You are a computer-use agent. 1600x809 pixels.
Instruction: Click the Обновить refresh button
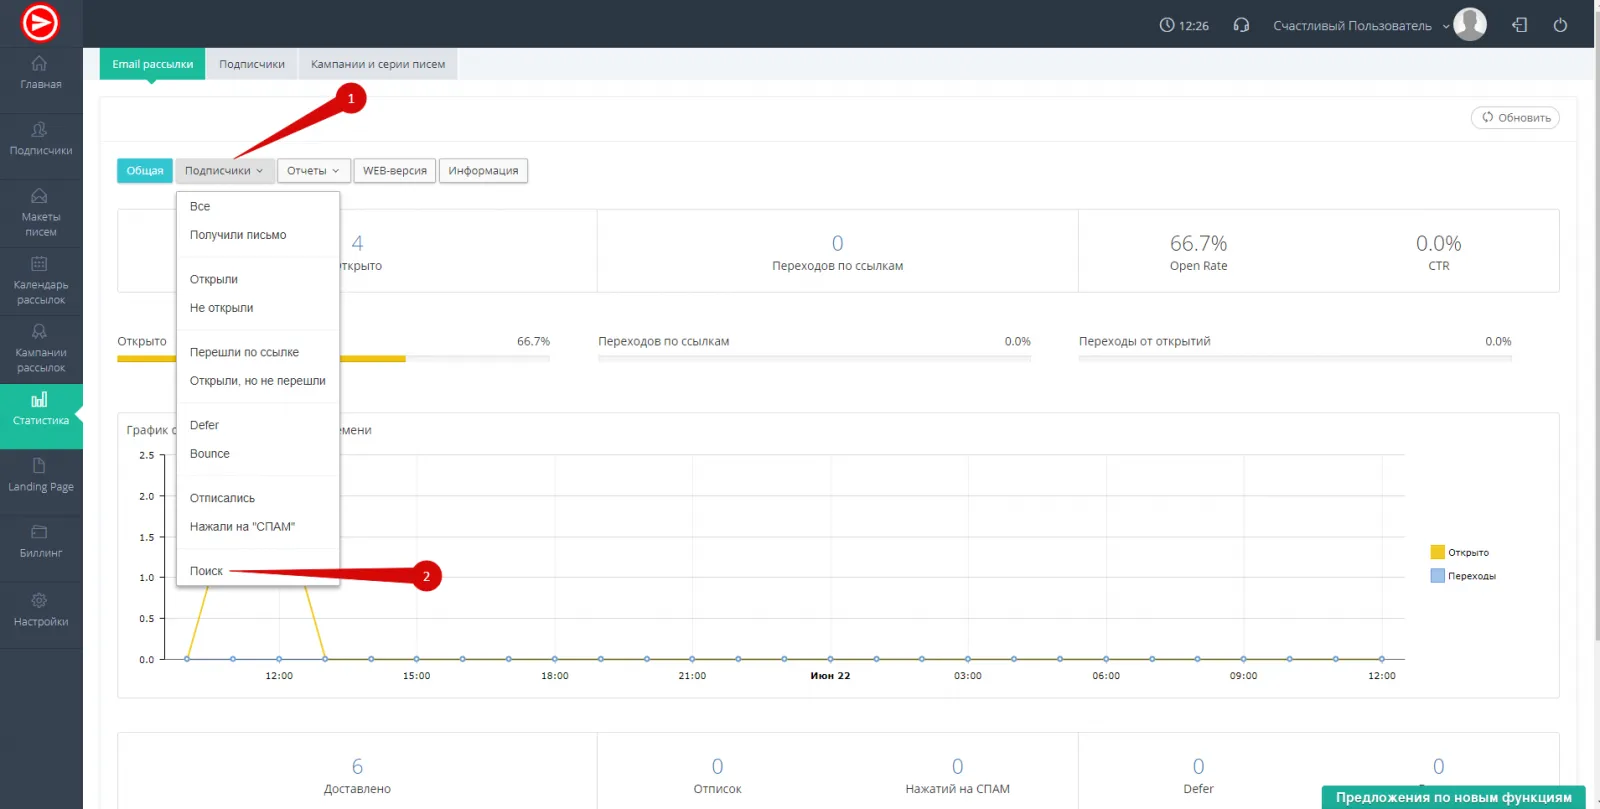[x=1515, y=118]
